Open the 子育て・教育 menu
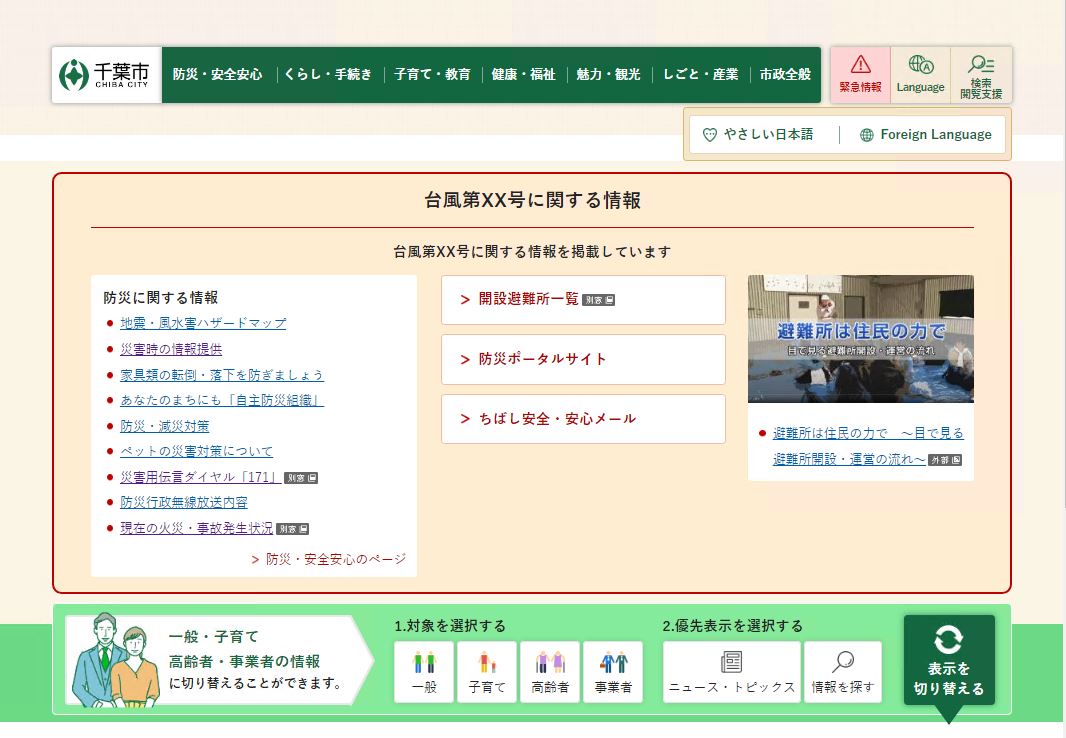Viewport: 1066px width, 738px height. 432,75
